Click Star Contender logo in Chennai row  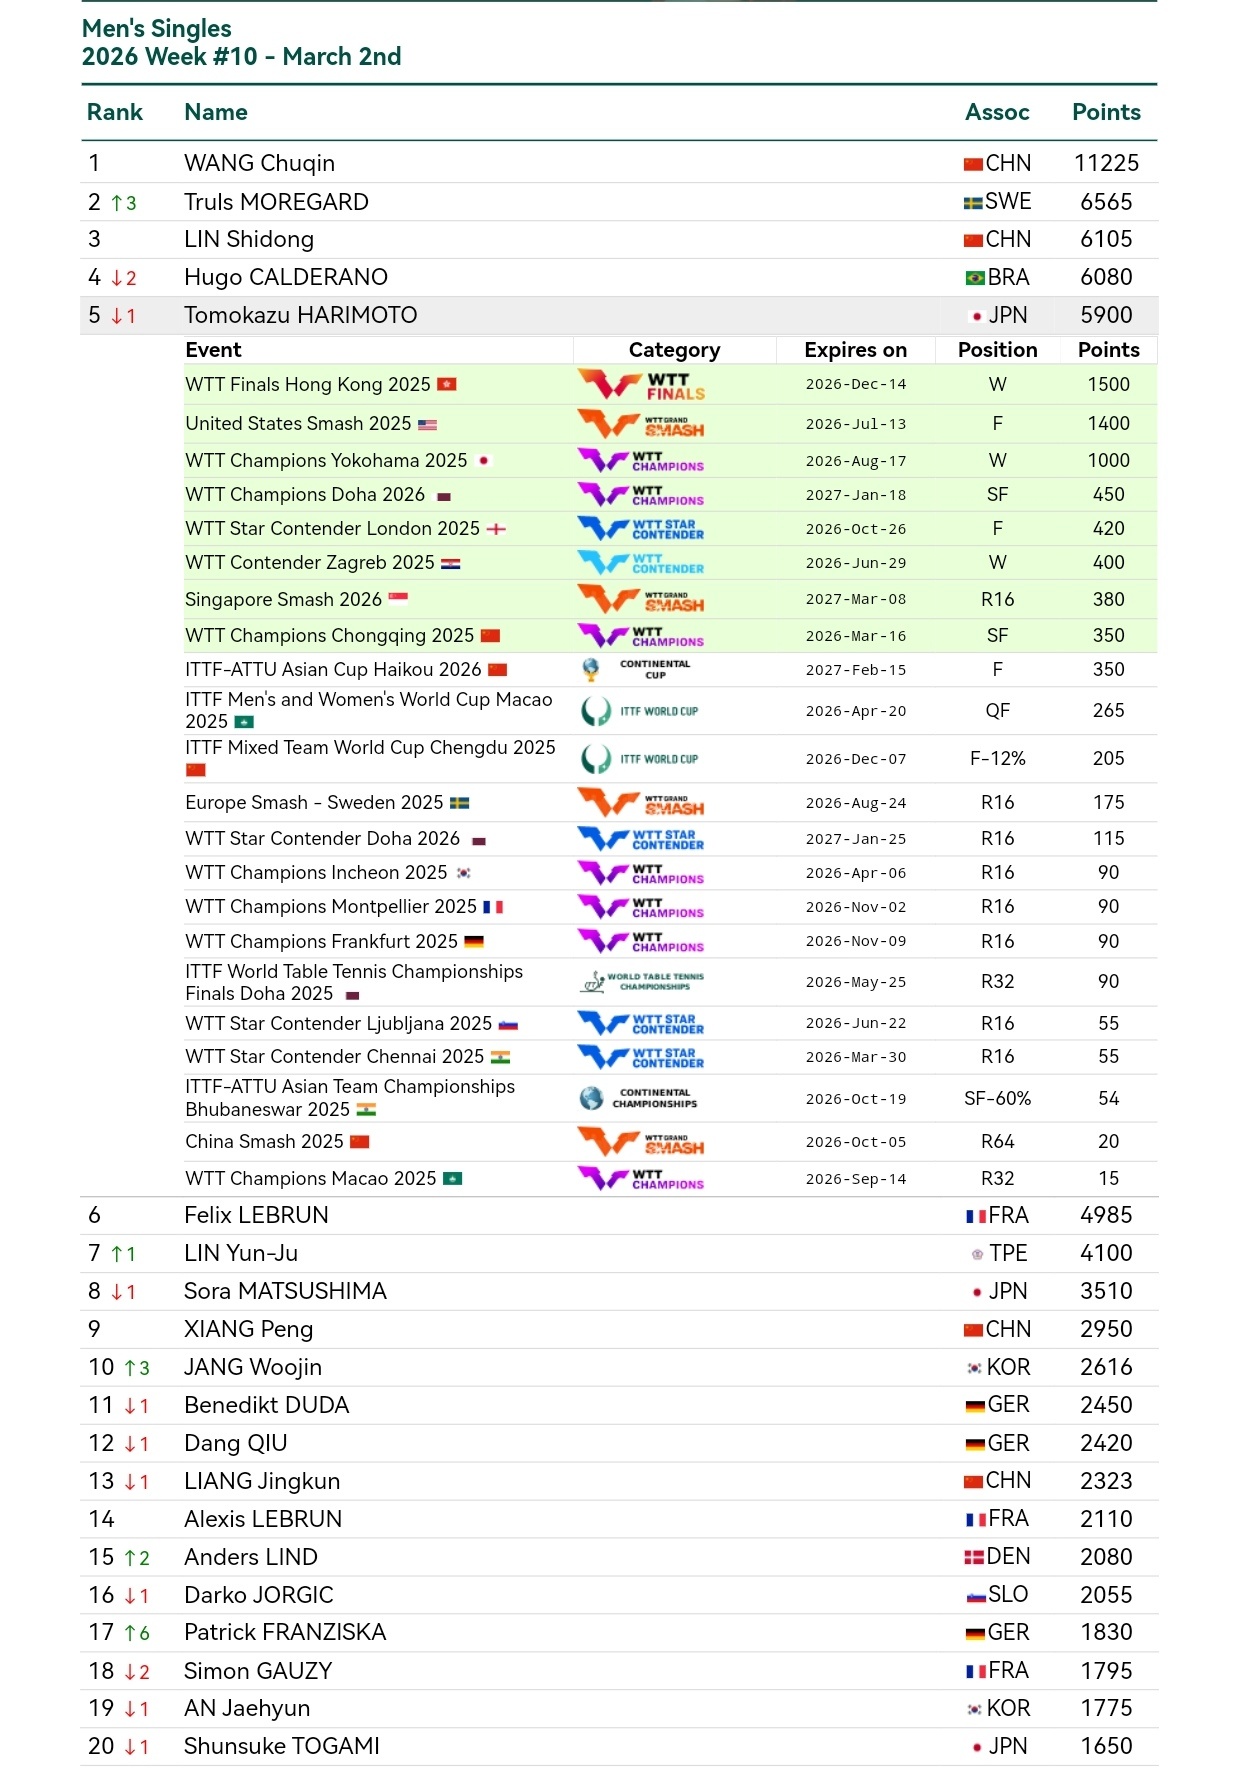pos(641,1057)
